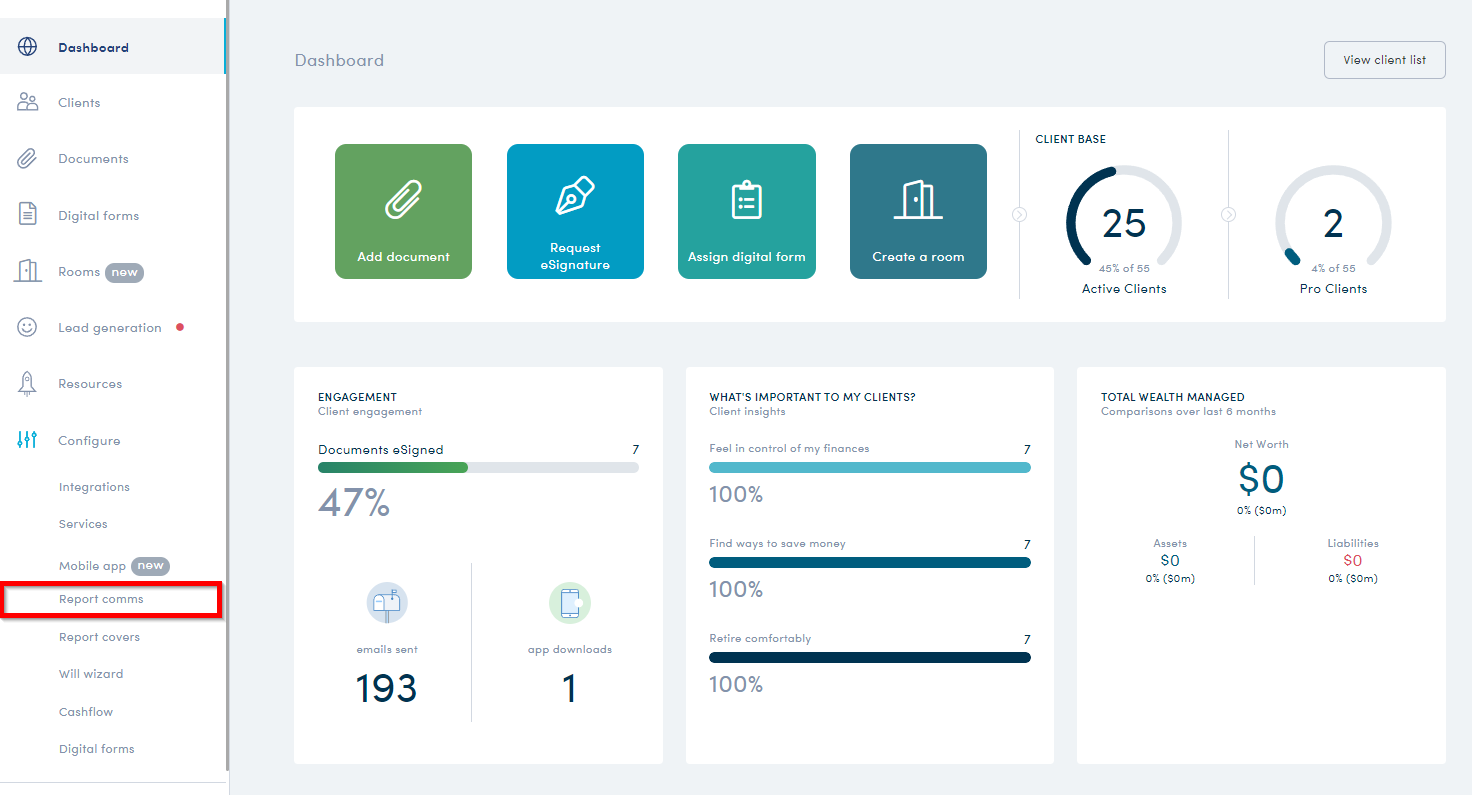Click the green Add document tile

403,211
